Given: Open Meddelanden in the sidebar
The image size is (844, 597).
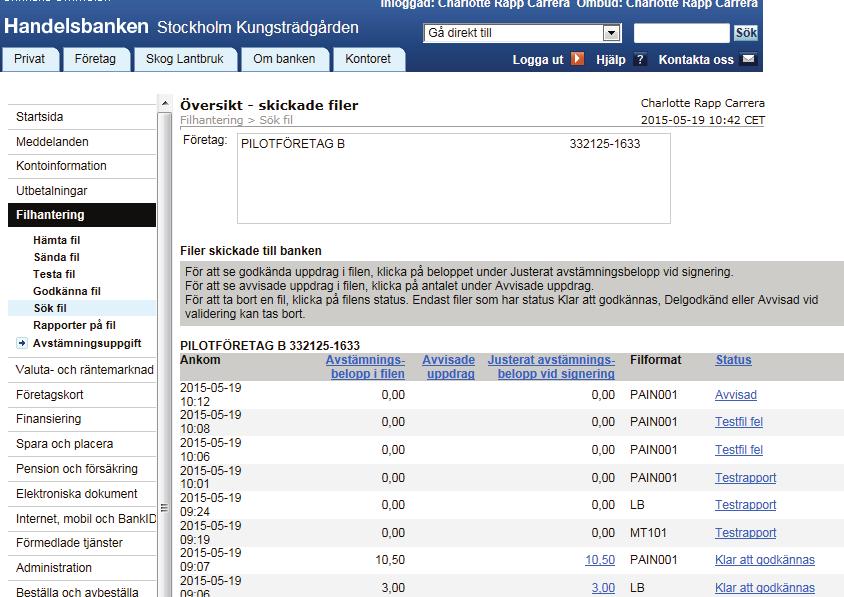Looking at the screenshot, I should coord(82,142).
